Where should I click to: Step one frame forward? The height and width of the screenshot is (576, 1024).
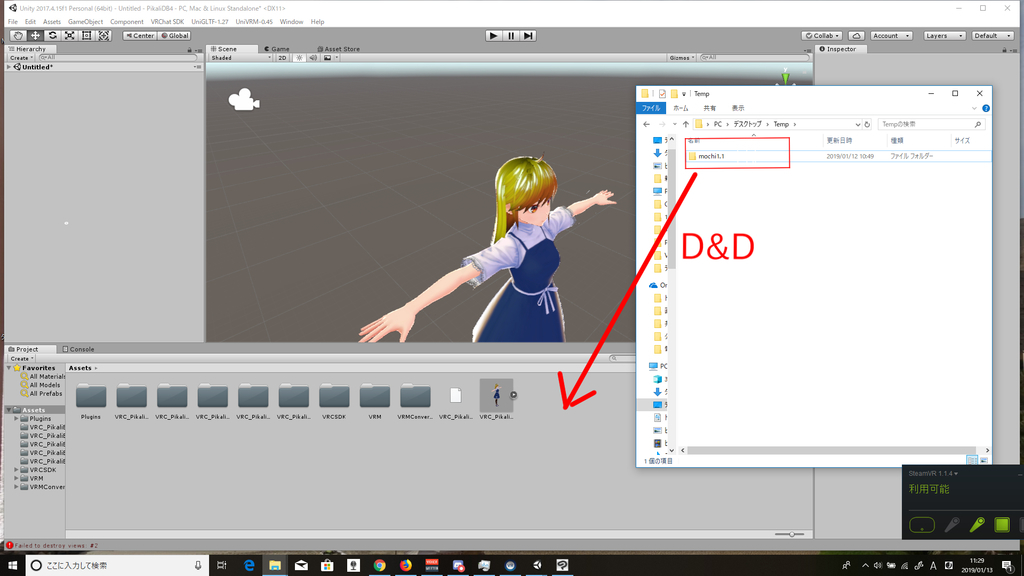pyautogui.click(x=528, y=36)
